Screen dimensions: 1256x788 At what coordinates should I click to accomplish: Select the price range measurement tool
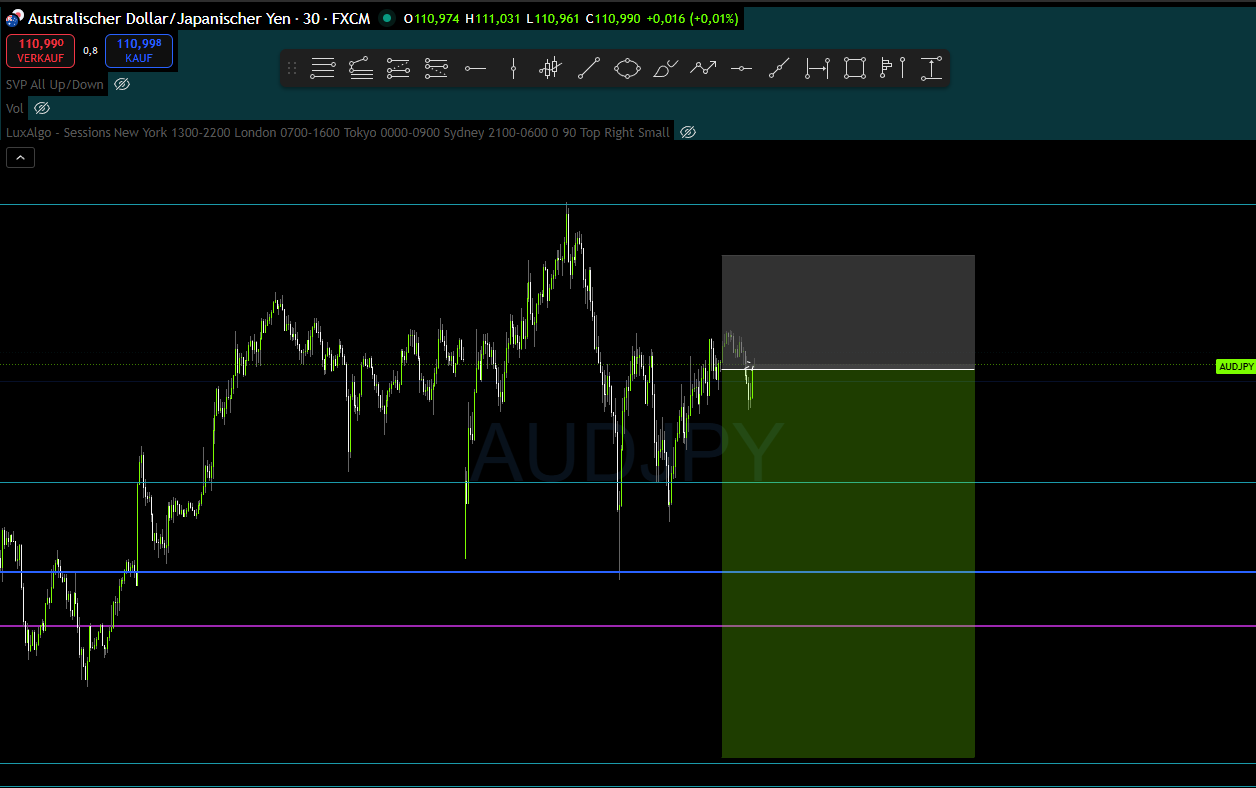click(x=930, y=68)
